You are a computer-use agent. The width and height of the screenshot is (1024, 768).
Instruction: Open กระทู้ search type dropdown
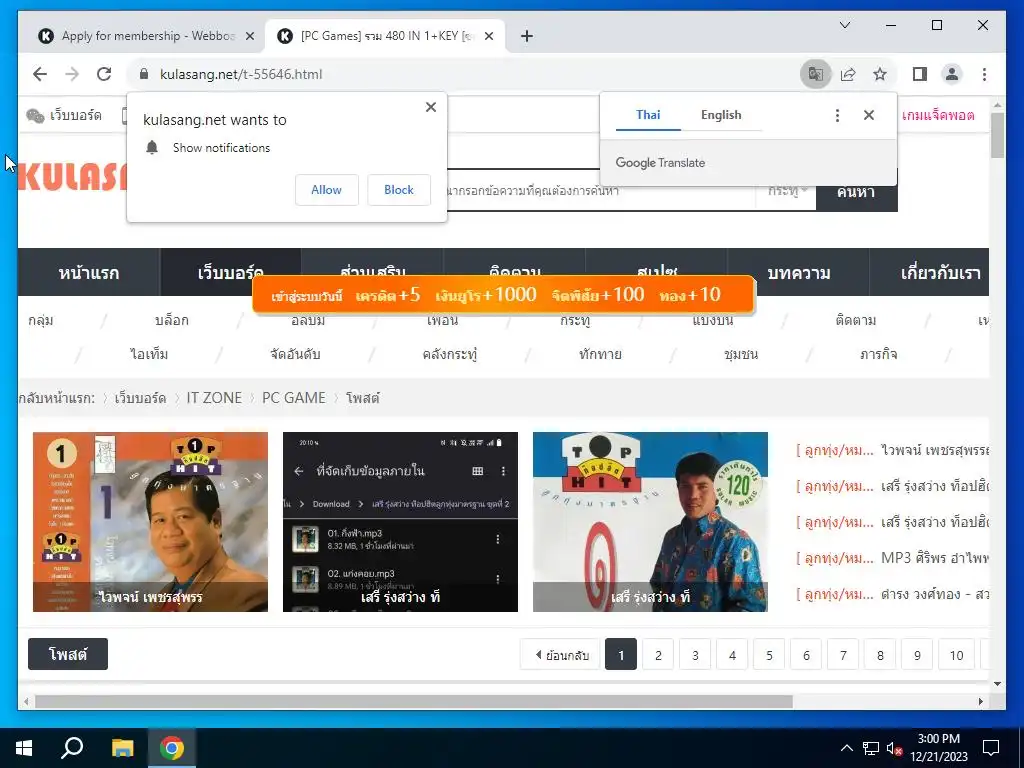(x=787, y=191)
